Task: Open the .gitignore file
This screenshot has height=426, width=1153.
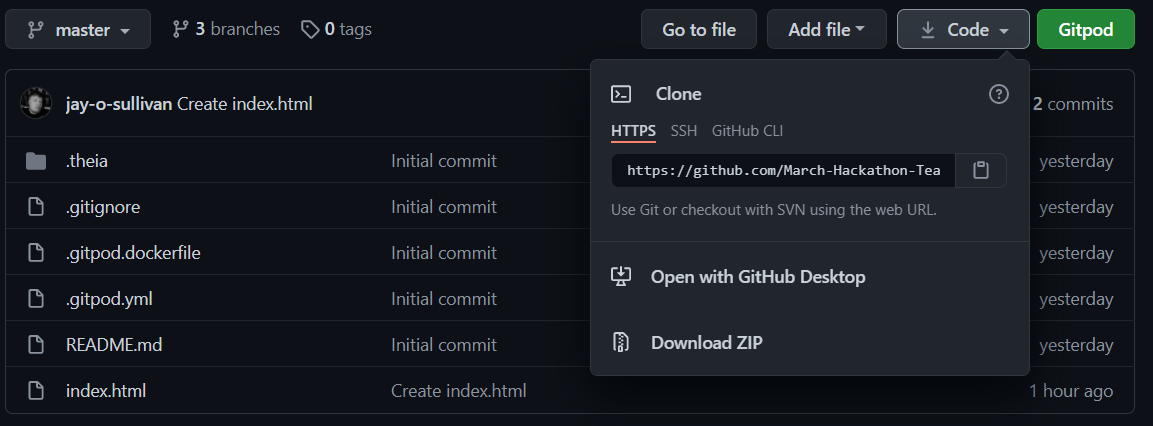Action: (103, 207)
